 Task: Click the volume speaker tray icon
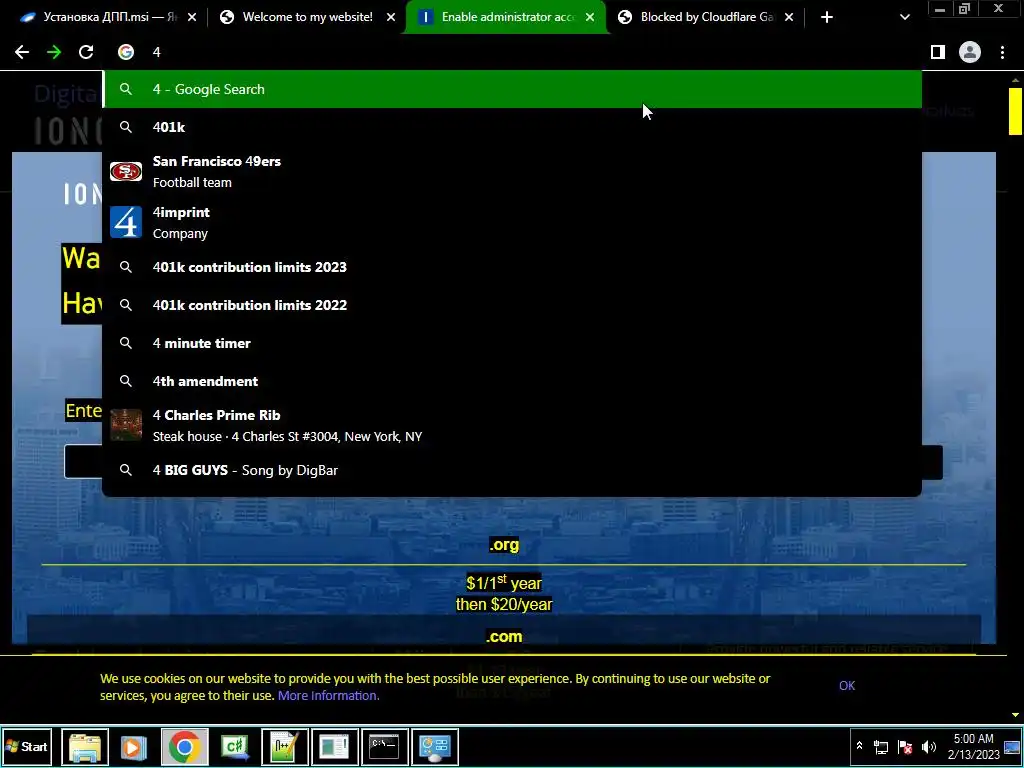point(929,747)
